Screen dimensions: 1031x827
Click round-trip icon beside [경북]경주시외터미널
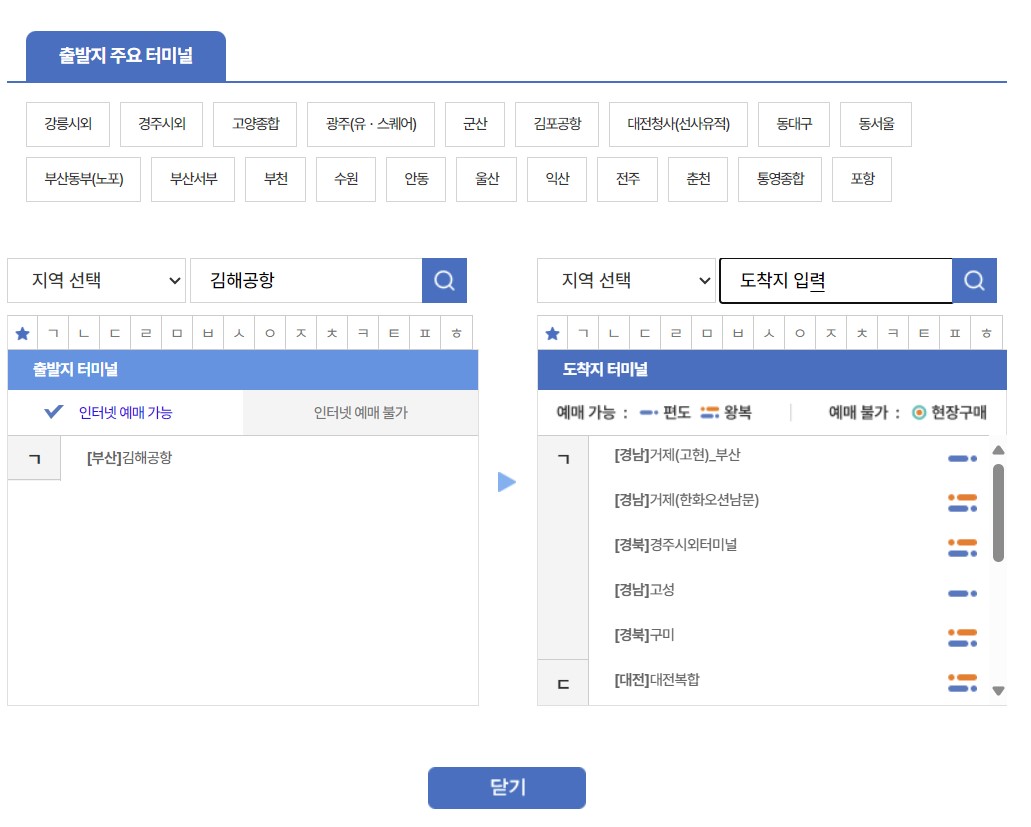(963, 548)
